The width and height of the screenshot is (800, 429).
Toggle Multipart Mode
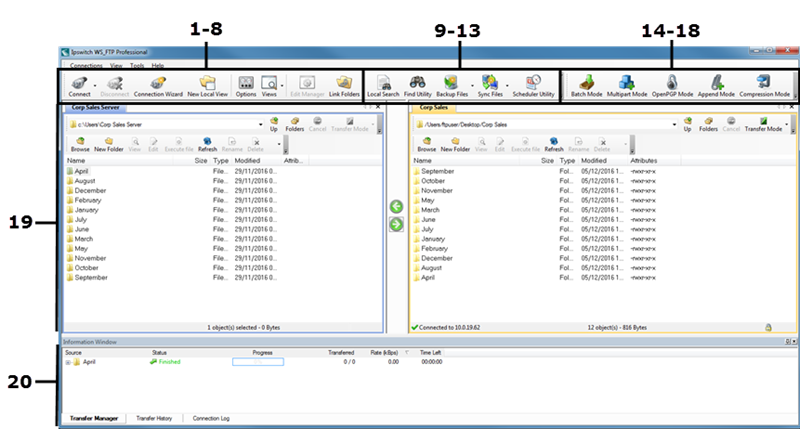click(x=627, y=86)
